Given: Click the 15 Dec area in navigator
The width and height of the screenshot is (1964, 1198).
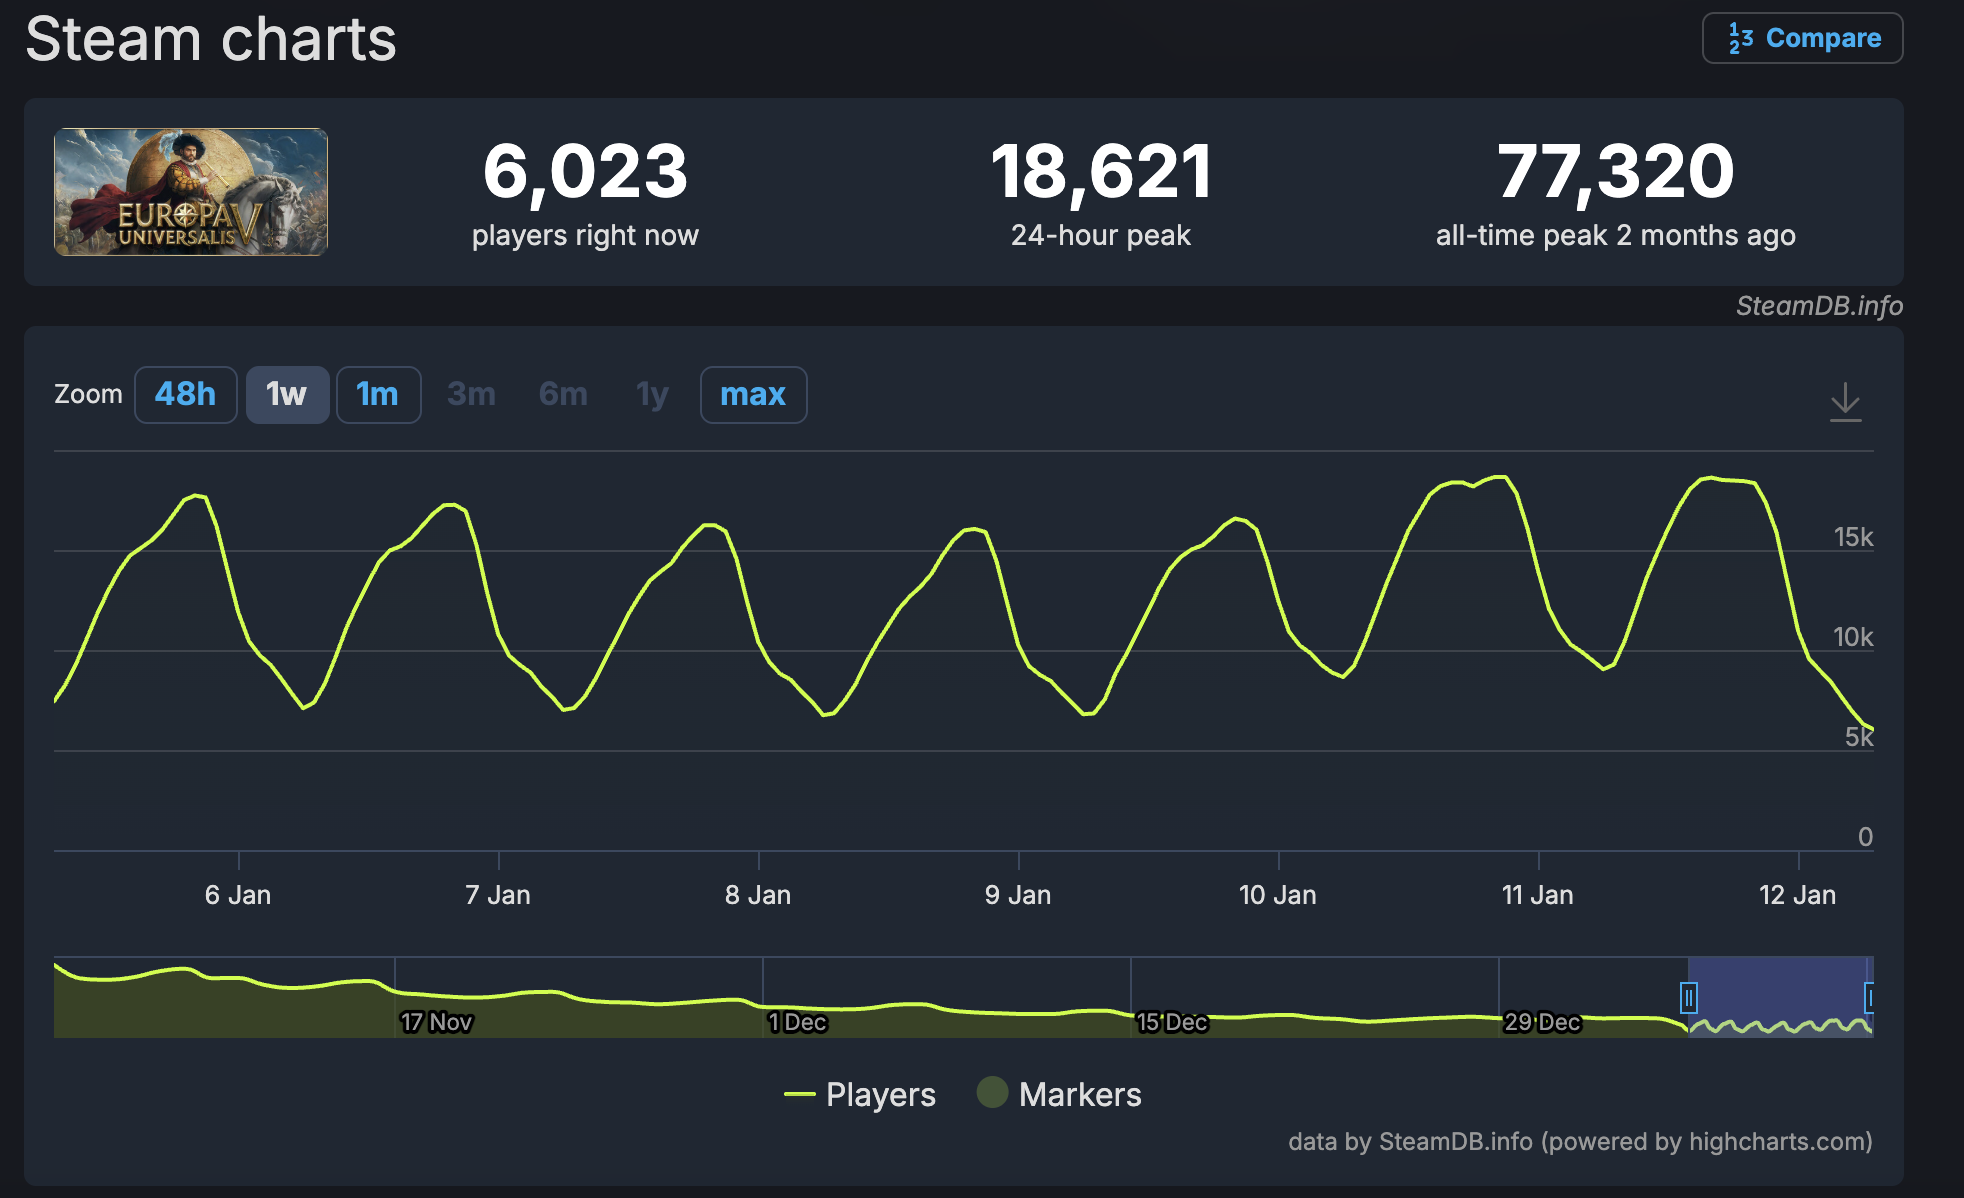Looking at the screenshot, I should [x=1171, y=1021].
